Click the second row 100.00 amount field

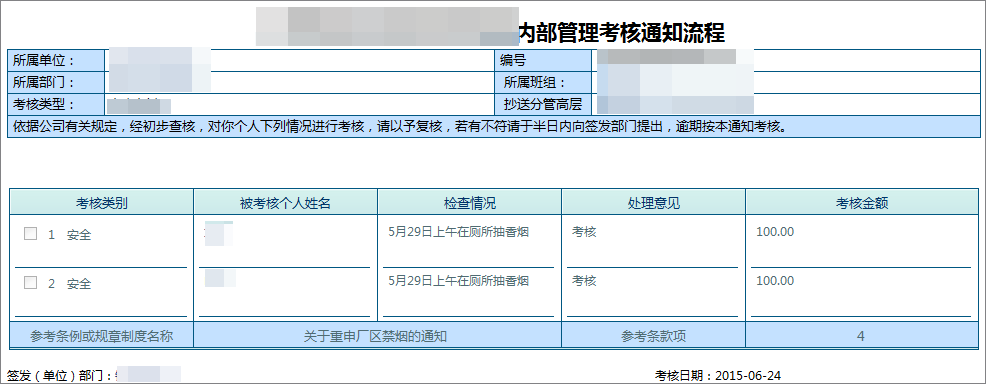pyautogui.click(x=861, y=292)
